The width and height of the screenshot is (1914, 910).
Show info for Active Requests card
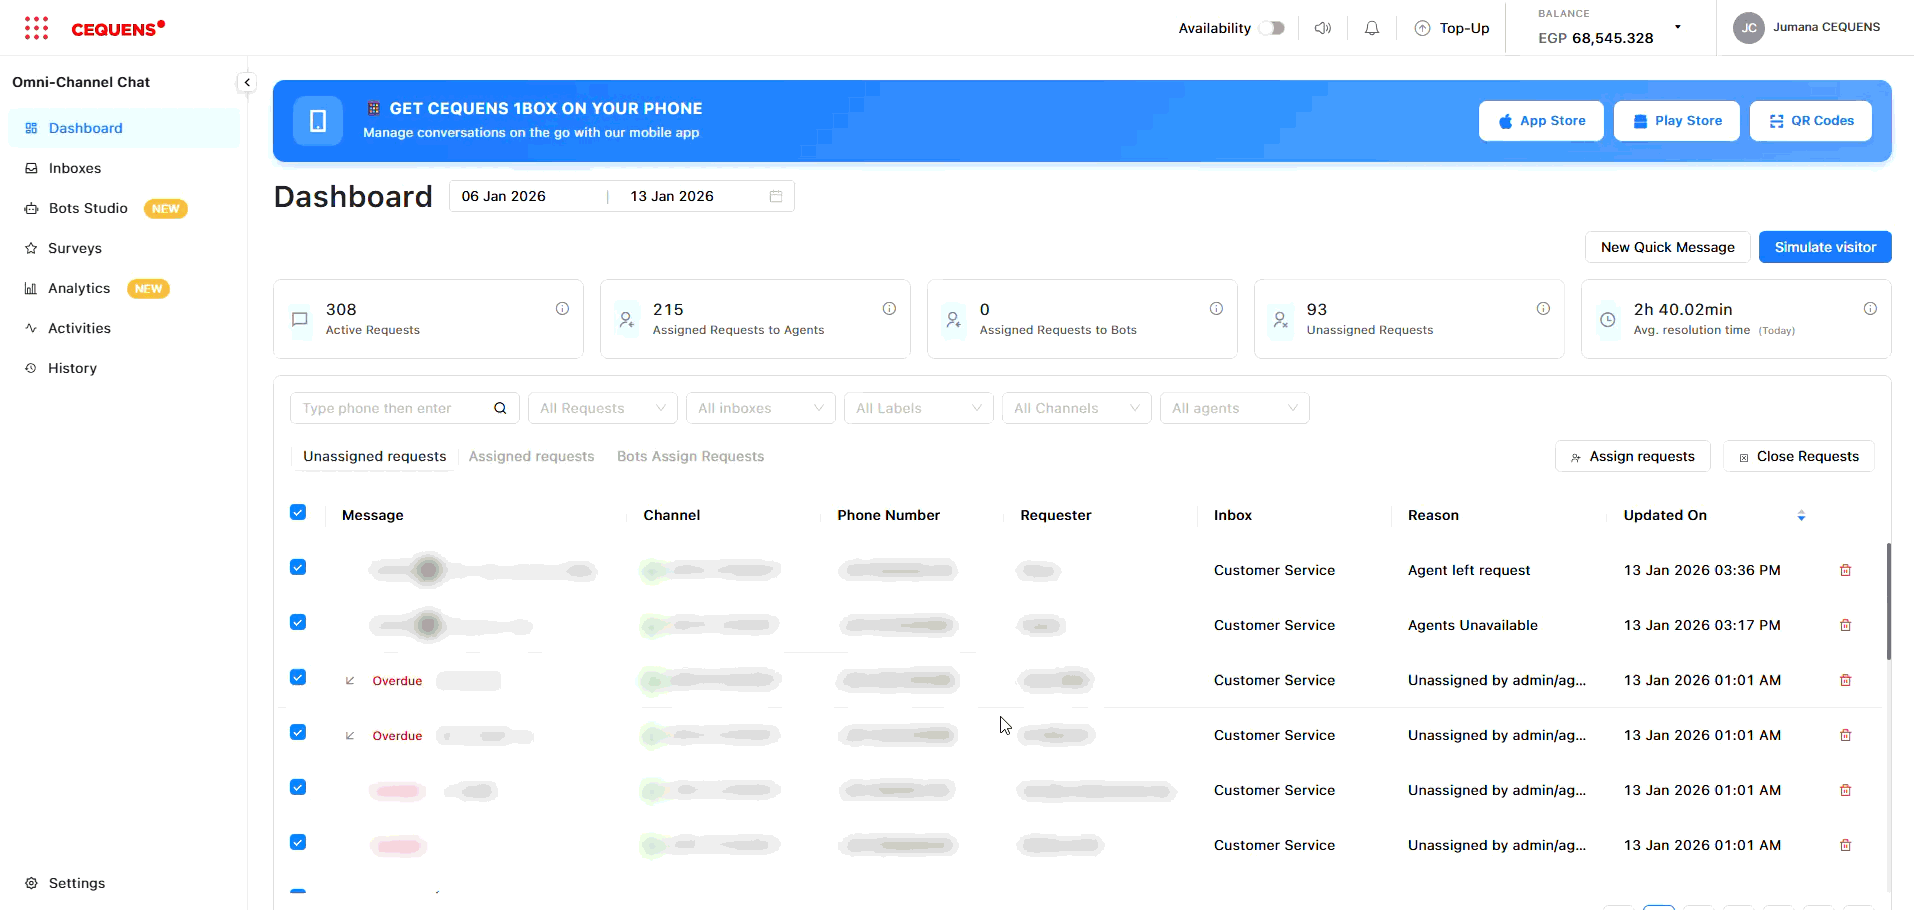(x=562, y=309)
